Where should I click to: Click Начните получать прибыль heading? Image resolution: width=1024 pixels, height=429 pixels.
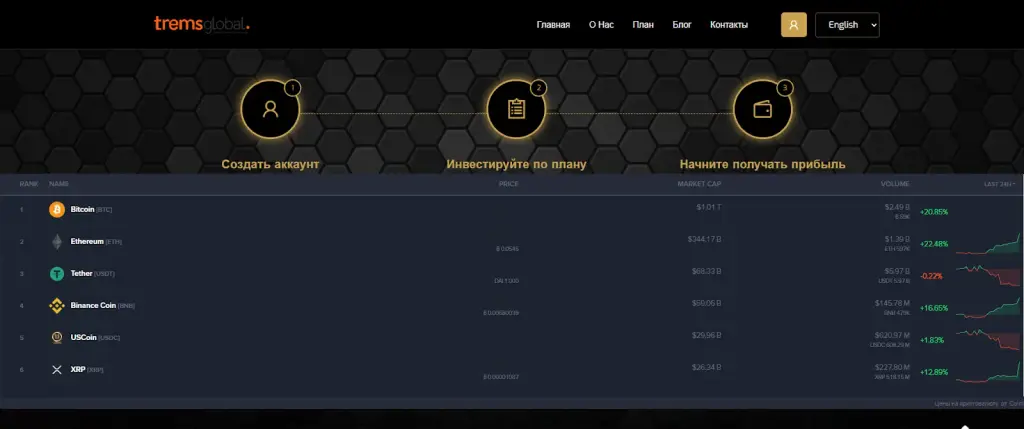coord(763,165)
